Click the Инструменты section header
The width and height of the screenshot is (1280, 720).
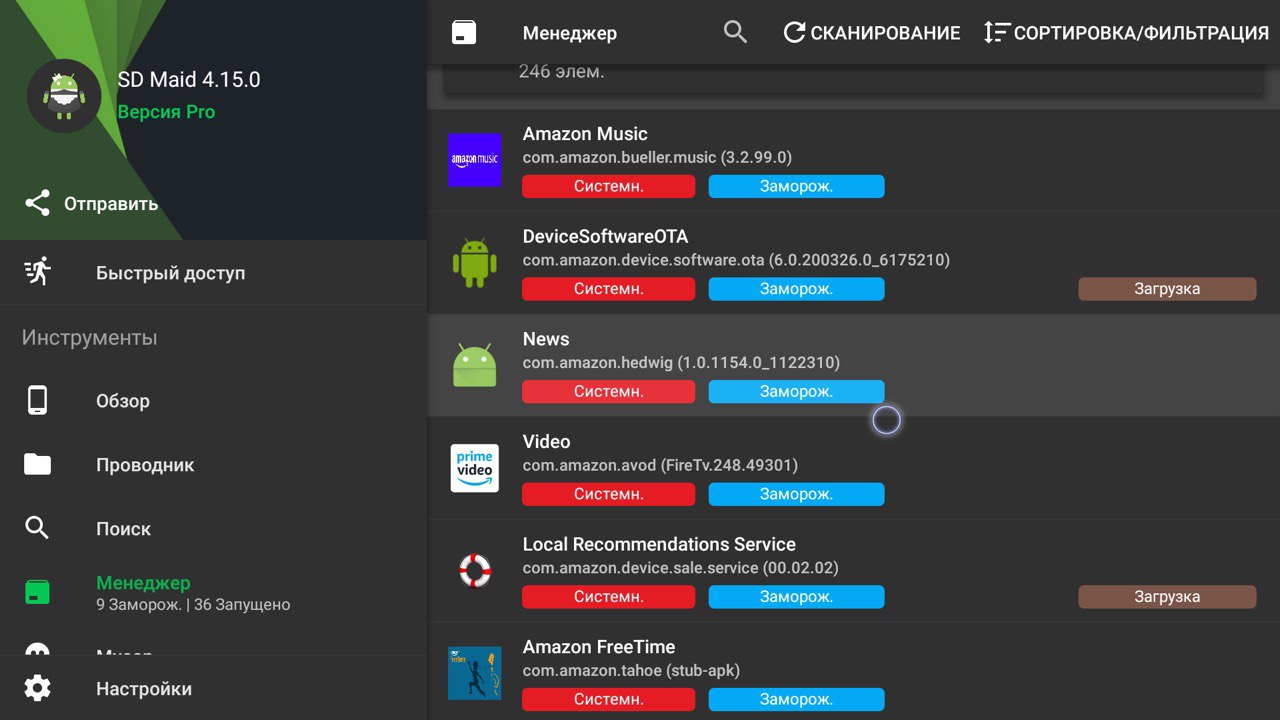[89, 338]
